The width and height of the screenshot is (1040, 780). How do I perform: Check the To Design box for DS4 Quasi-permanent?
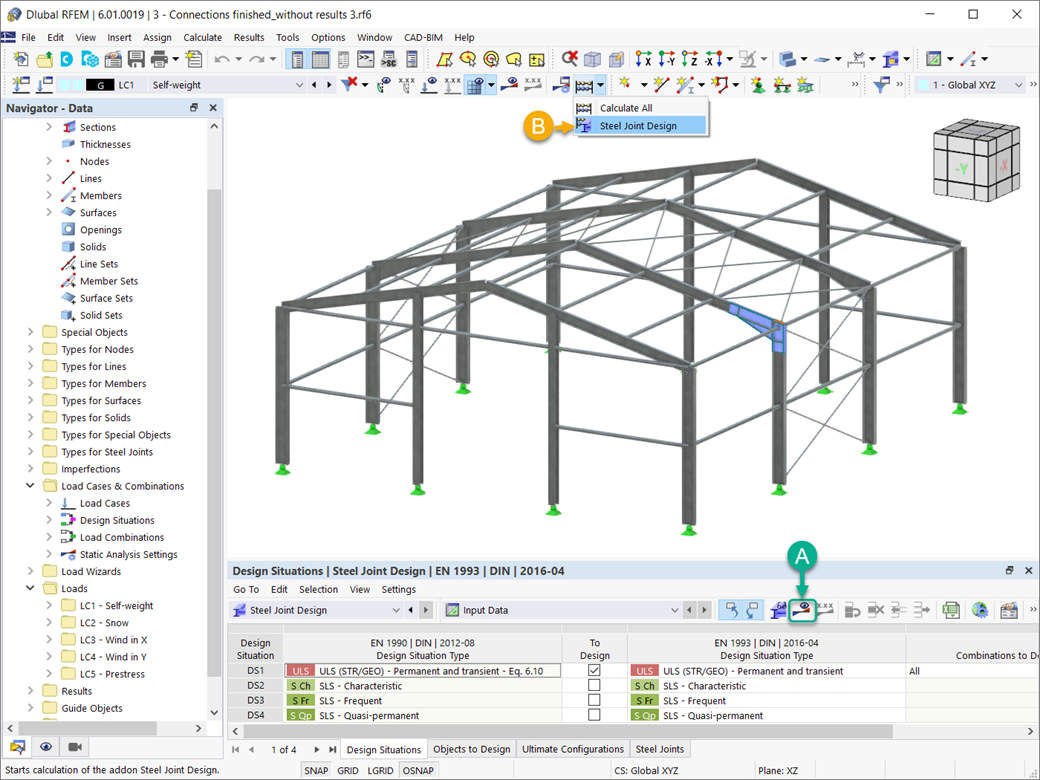coord(595,714)
